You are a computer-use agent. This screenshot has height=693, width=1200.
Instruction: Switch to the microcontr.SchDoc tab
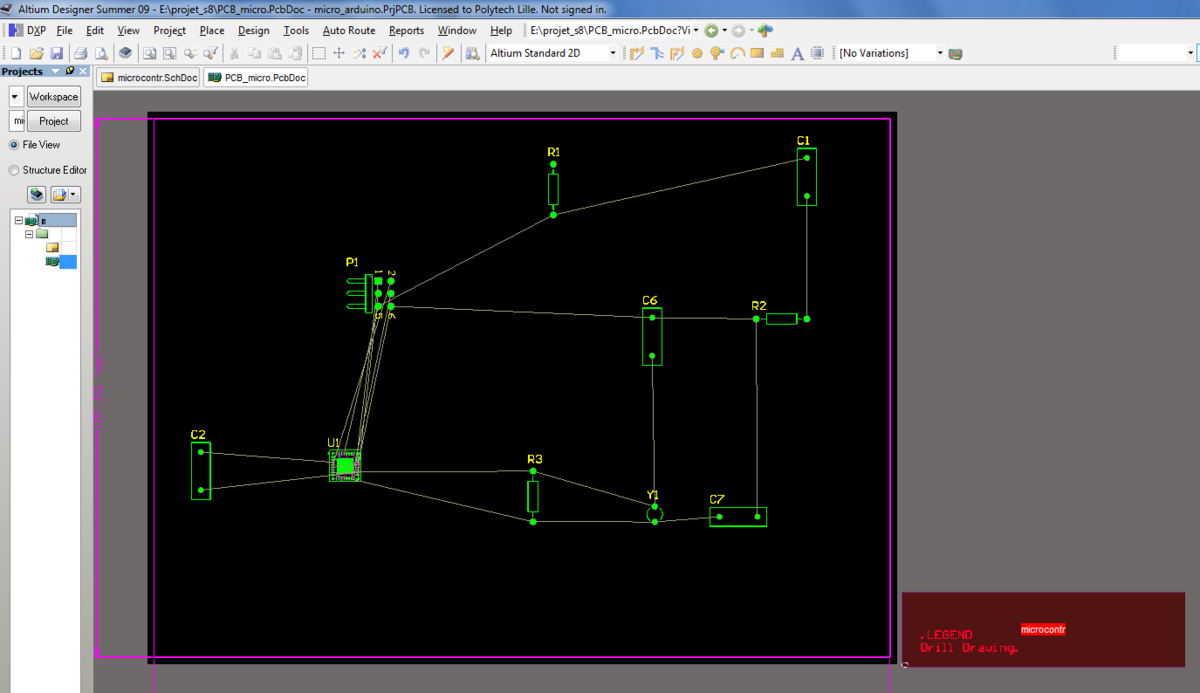click(148, 77)
